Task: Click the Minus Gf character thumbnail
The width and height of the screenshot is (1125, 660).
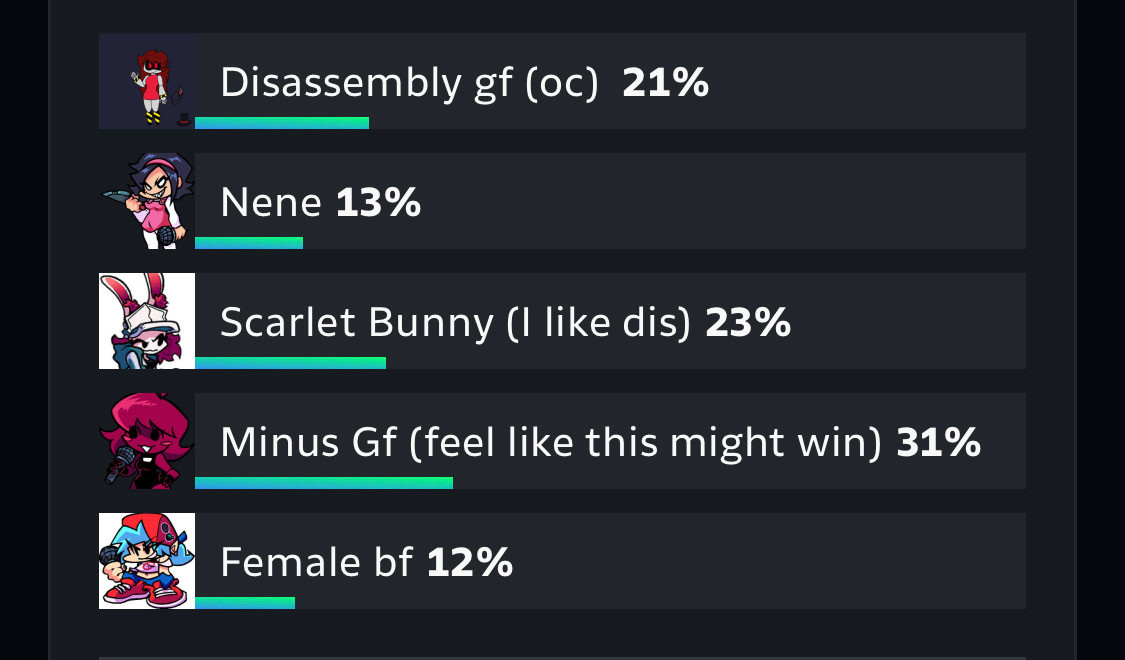Action: coord(147,440)
